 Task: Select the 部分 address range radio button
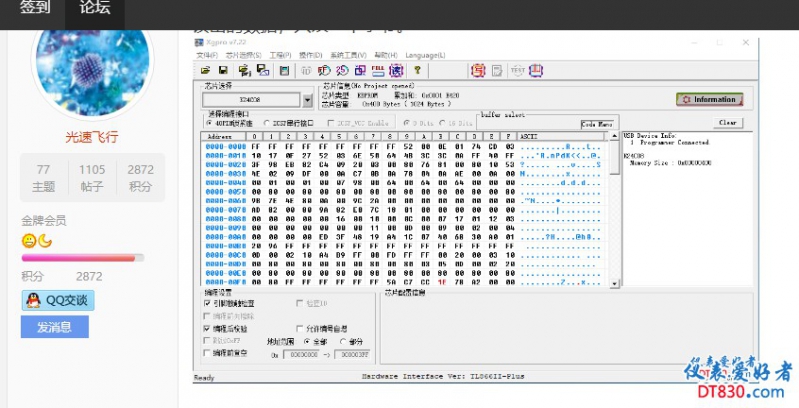[x=344, y=341]
